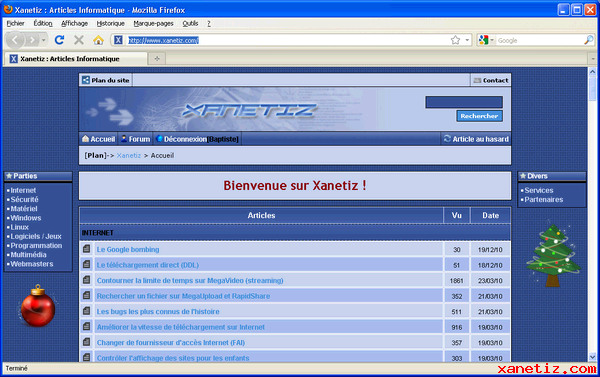
Task: Open article Changer de fournisseur d'accès Internet
Action: pos(171,343)
